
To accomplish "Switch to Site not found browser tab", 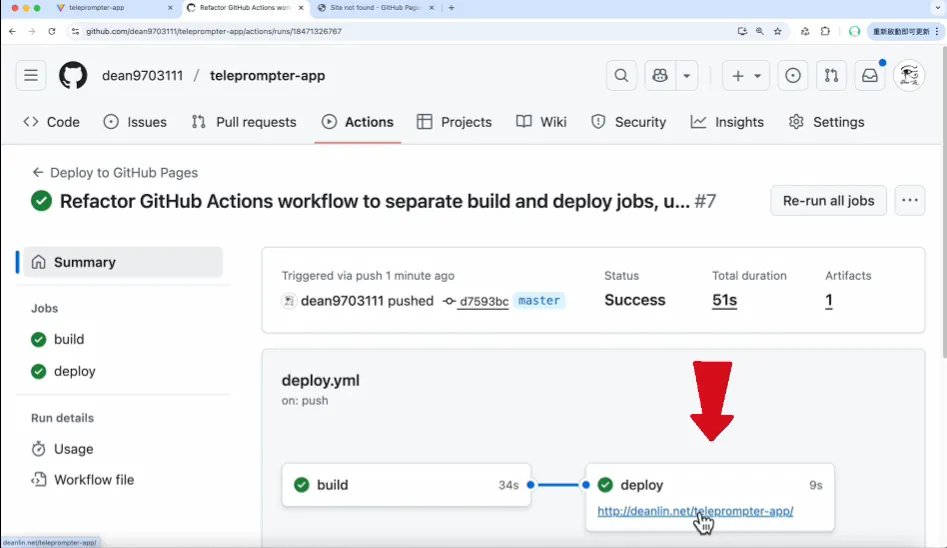I will pyautogui.click(x=374, y=8).
